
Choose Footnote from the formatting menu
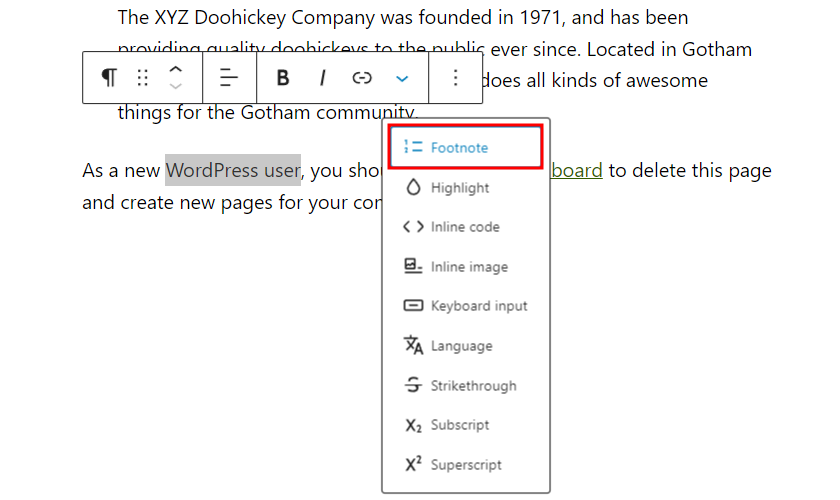(x=466, y=147)
